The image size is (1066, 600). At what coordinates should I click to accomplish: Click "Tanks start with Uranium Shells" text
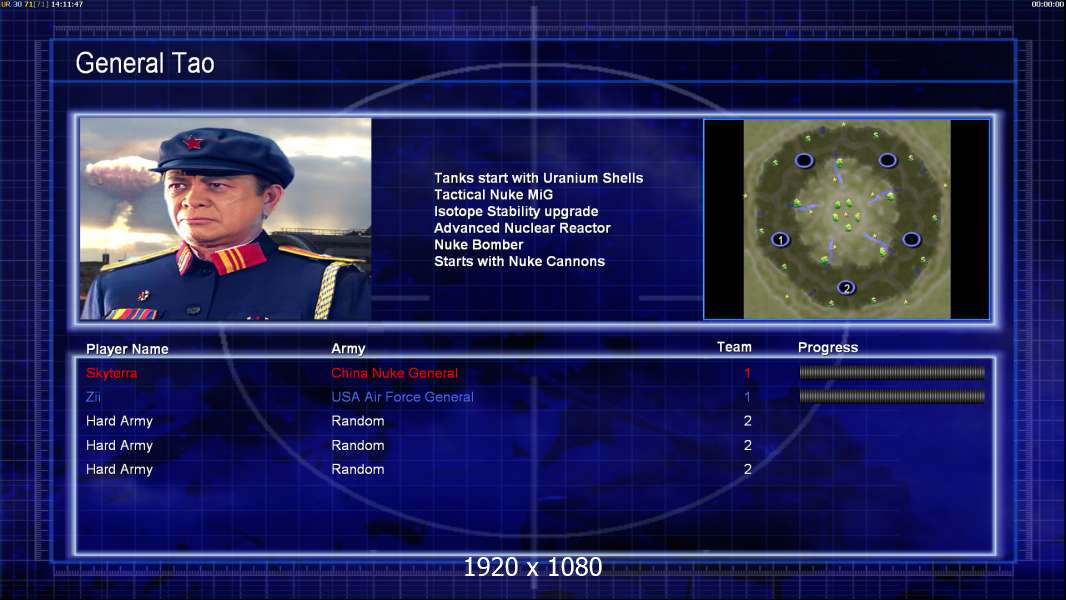tap(538, 178)
